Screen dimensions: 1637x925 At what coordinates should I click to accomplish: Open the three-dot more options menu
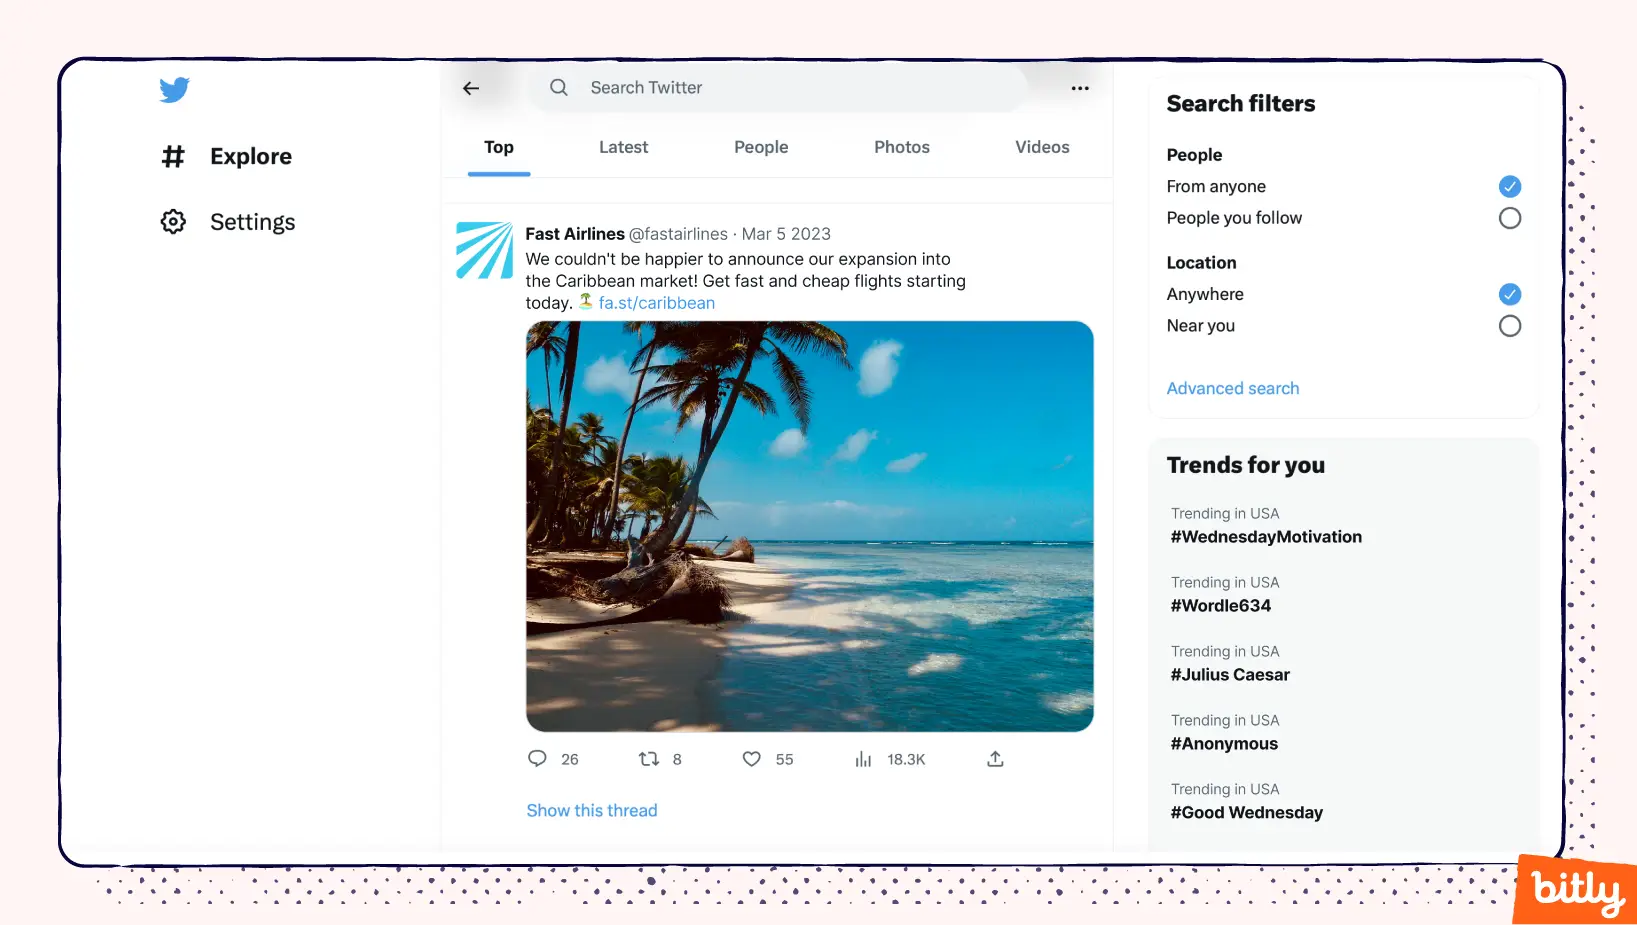pos(1080,88)
